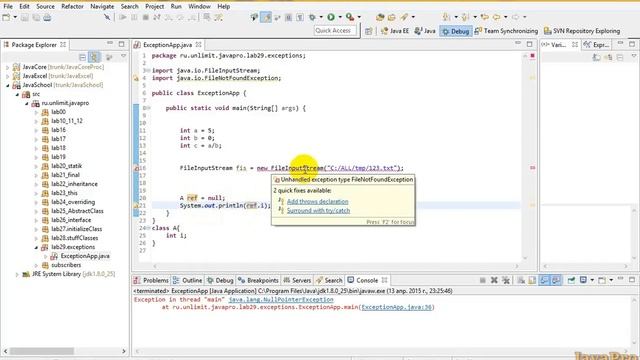This screenshot has height=360, width=640.
Task: Switch to the Breakpoints tab
Action: click(x=258, y=280)
